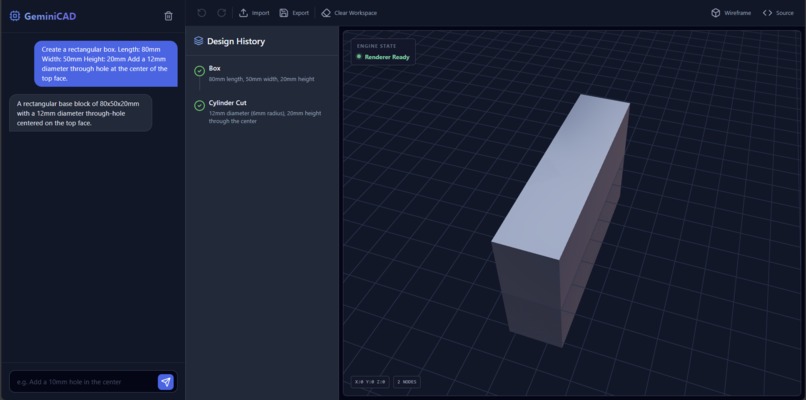
Task: Click Clear Workspace button
Action: (x=349, y=13)
